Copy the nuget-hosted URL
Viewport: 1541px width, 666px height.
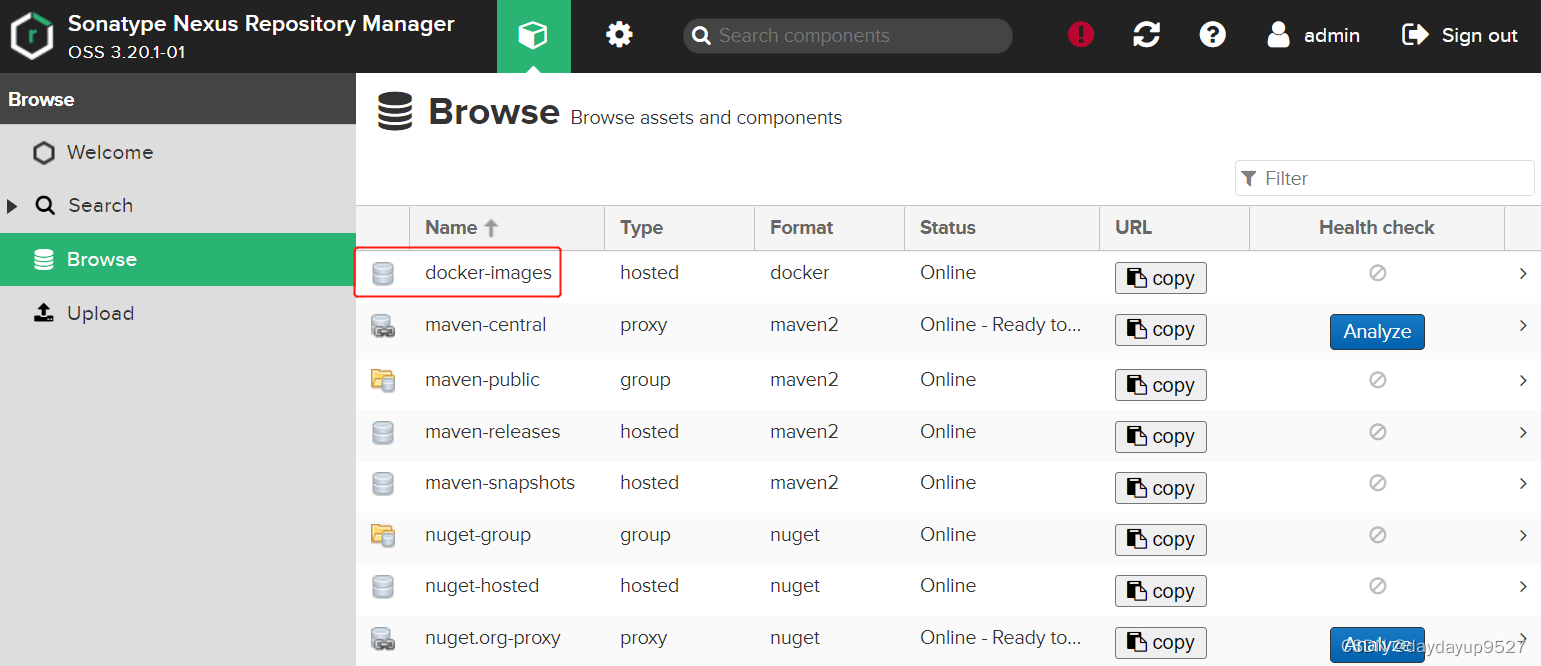tap(1161, 591)
